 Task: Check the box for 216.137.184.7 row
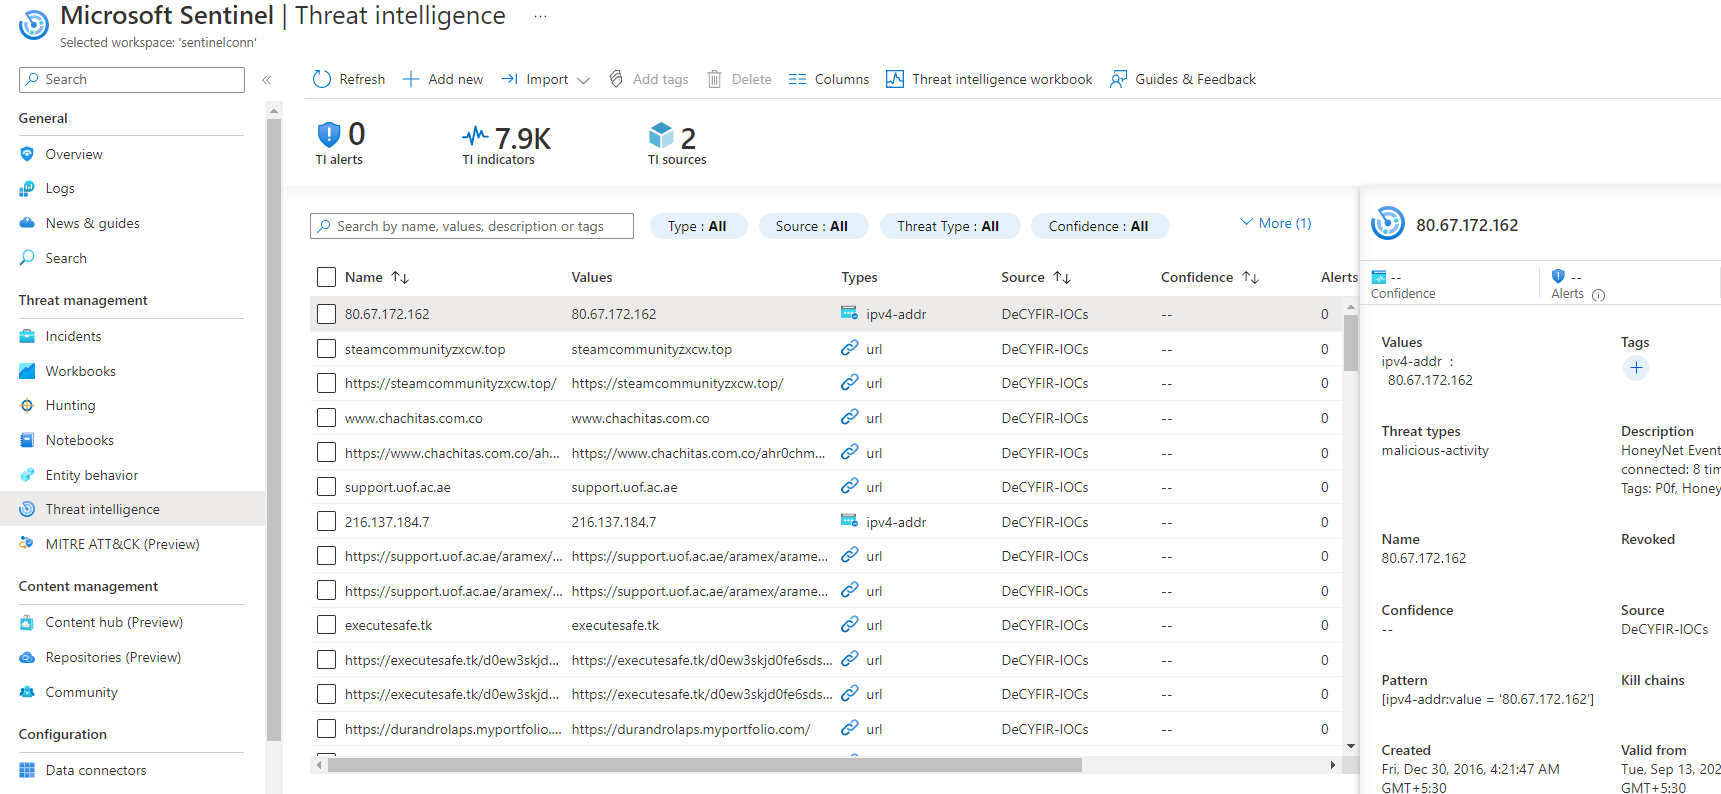pyautogui.click(x=326, y=522)
